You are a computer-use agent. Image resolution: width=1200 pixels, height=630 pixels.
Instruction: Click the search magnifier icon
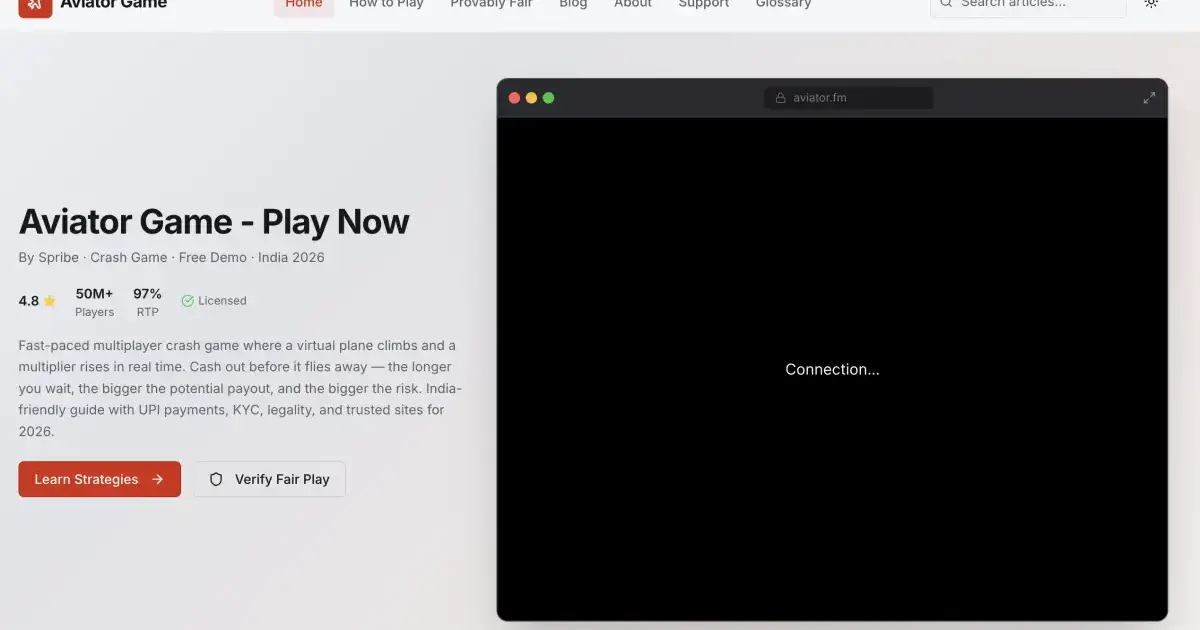pos(945,4)
